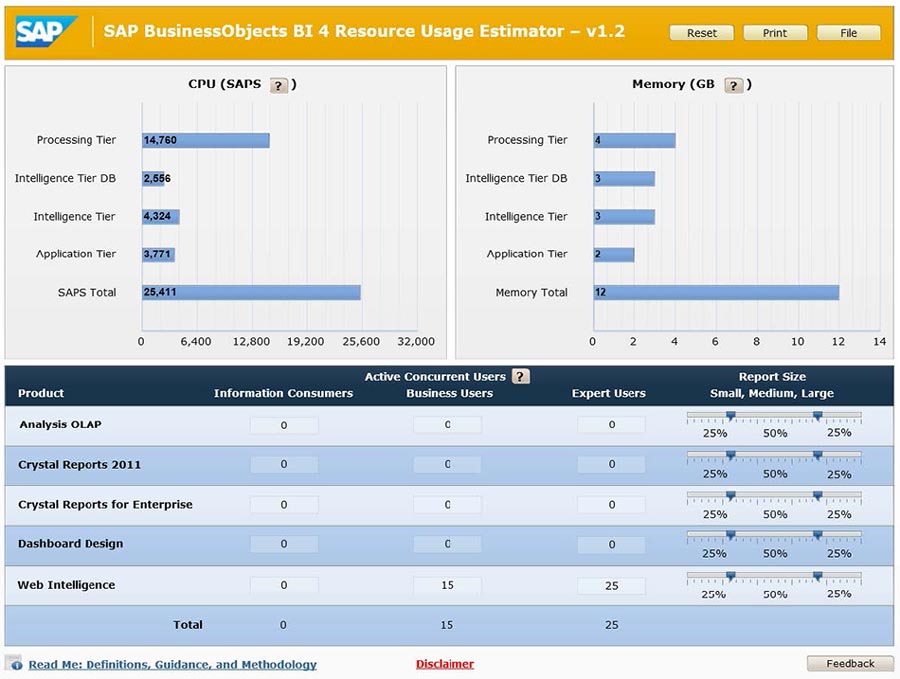The width and height of the screenshot is (900, 679).
Task: Select Web Intelligence Business Users field showing 15
Action: click(447, 585)
